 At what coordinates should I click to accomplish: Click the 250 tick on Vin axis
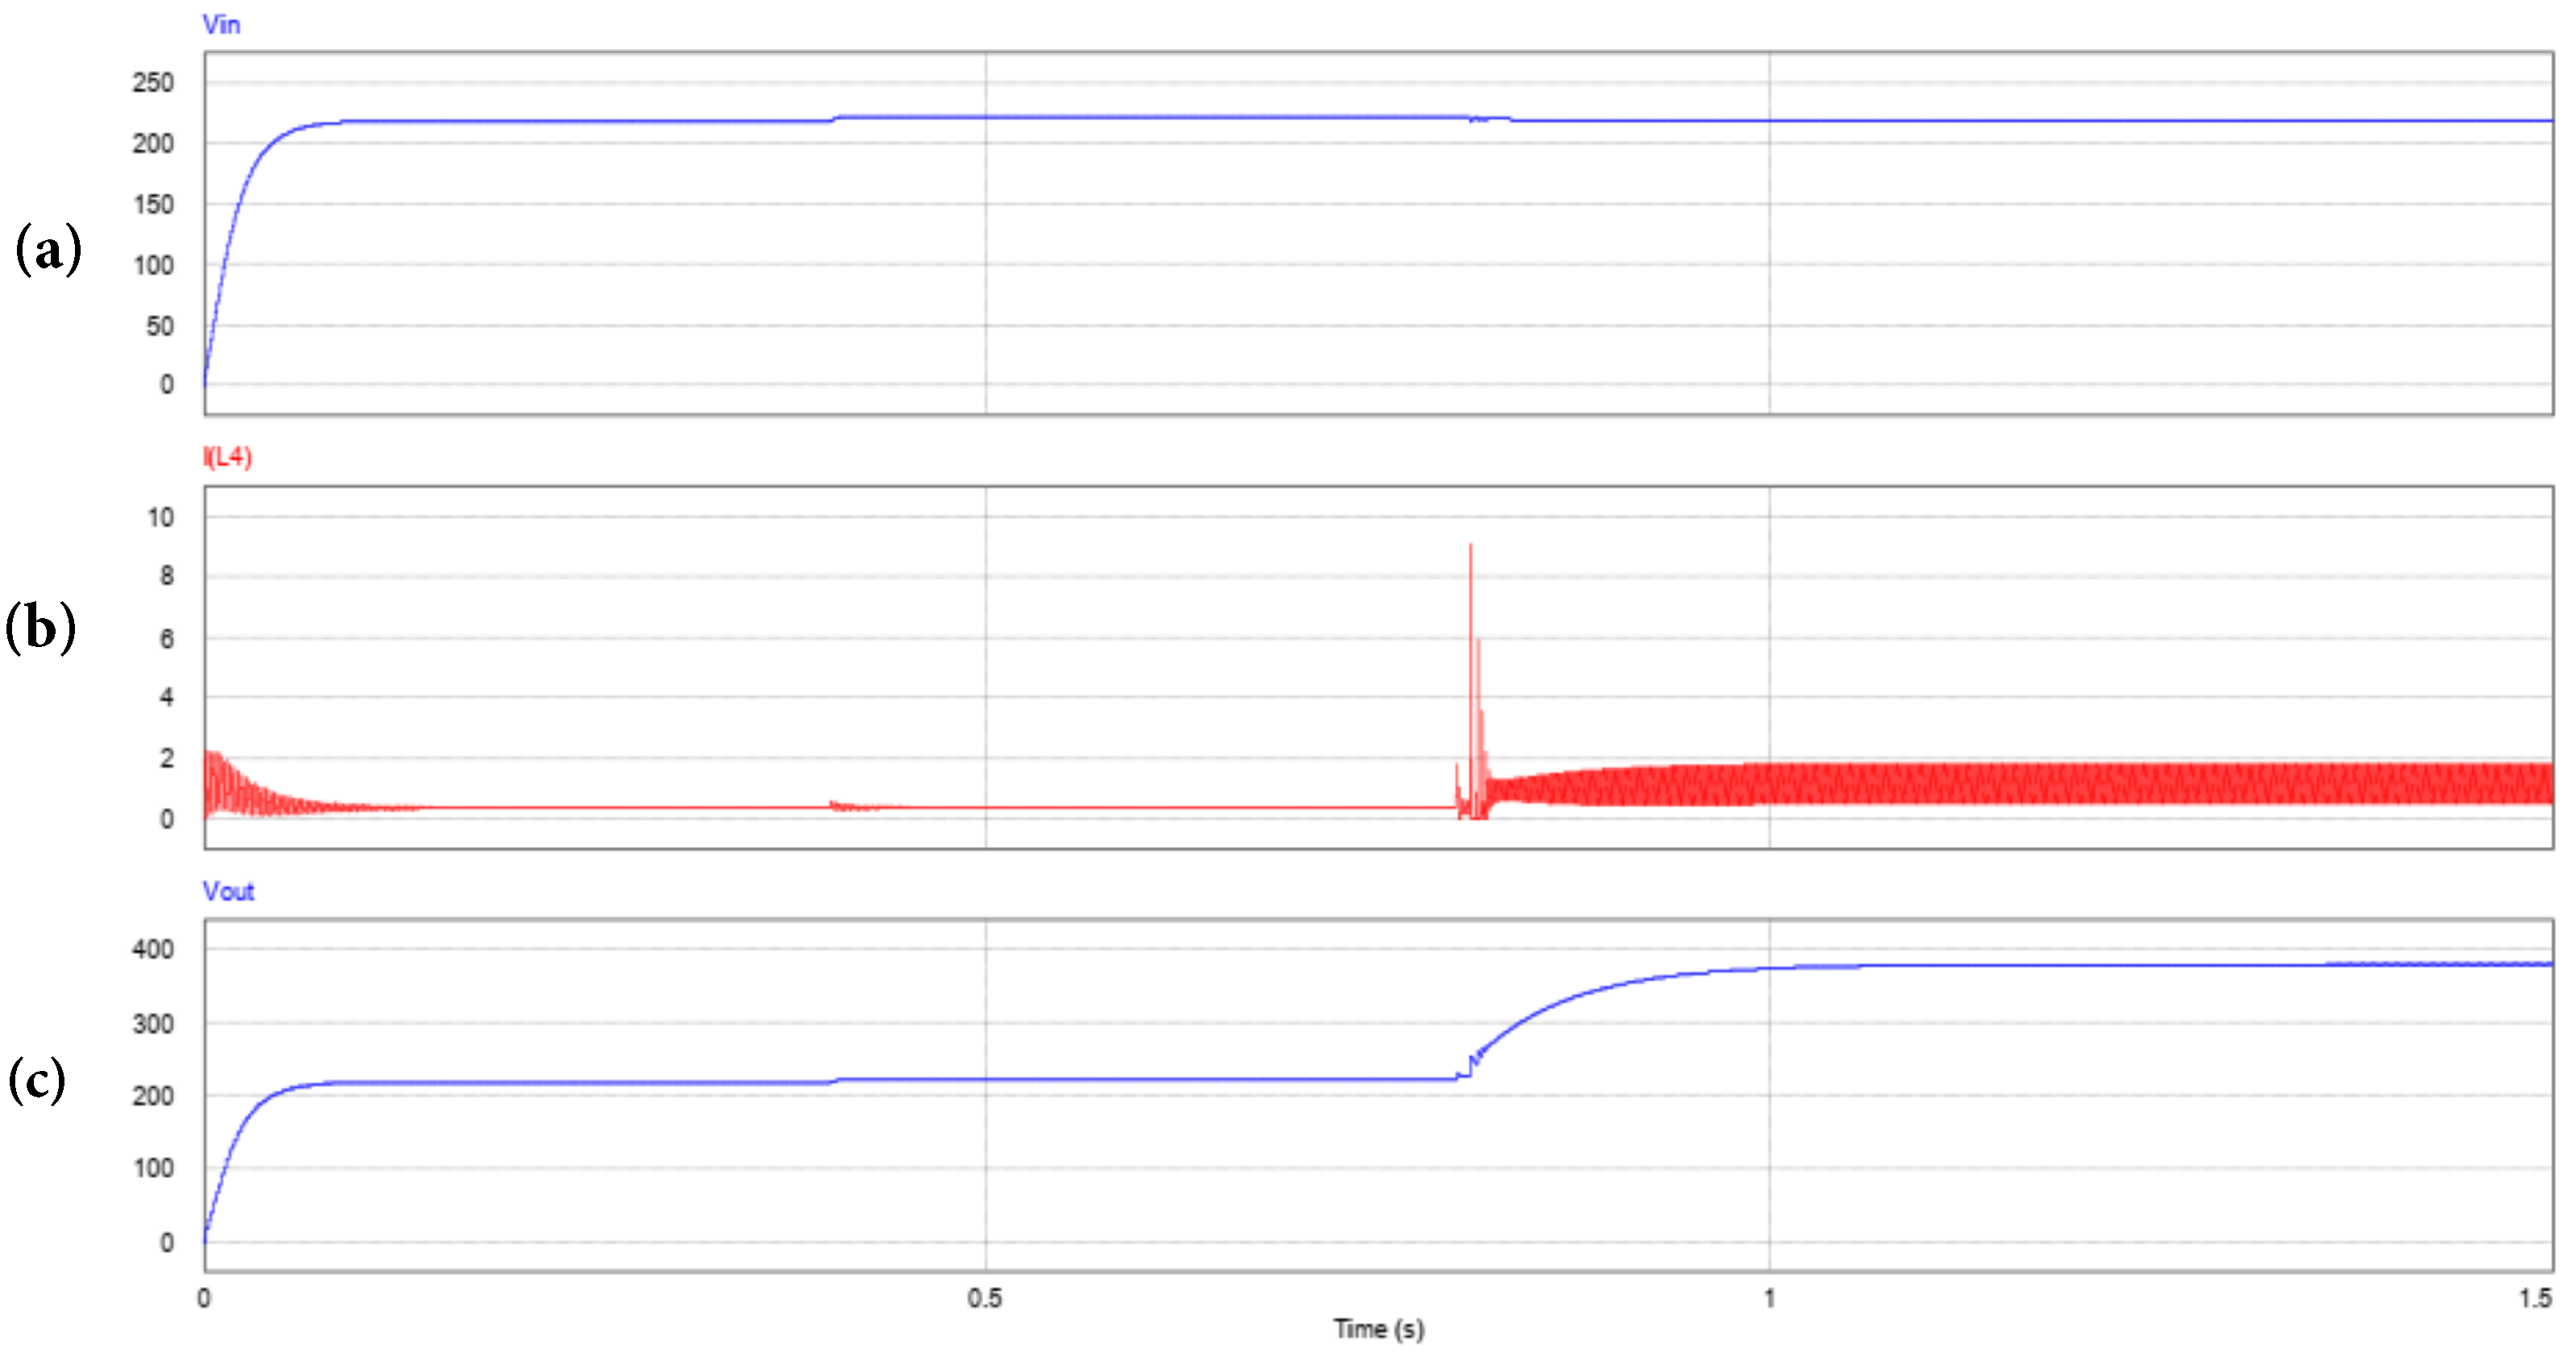(155, 83)
